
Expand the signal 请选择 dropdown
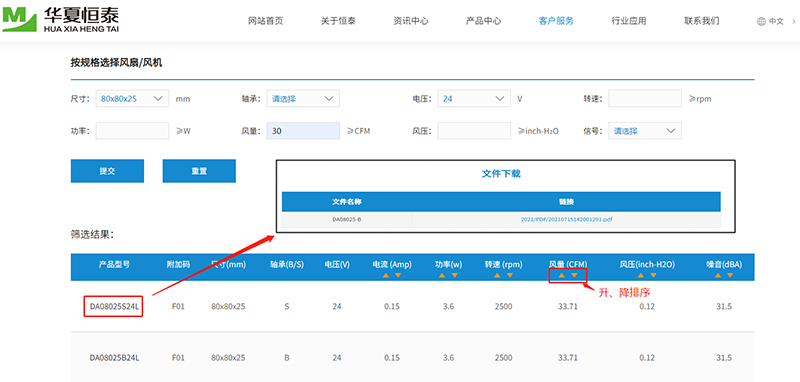coord(645,131)
